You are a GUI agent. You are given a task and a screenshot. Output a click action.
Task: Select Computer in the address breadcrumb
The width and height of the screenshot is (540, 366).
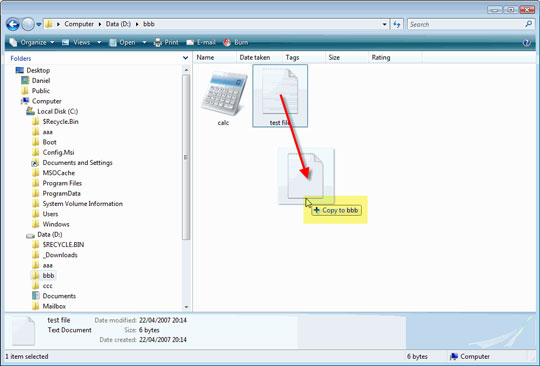[79, 24]
